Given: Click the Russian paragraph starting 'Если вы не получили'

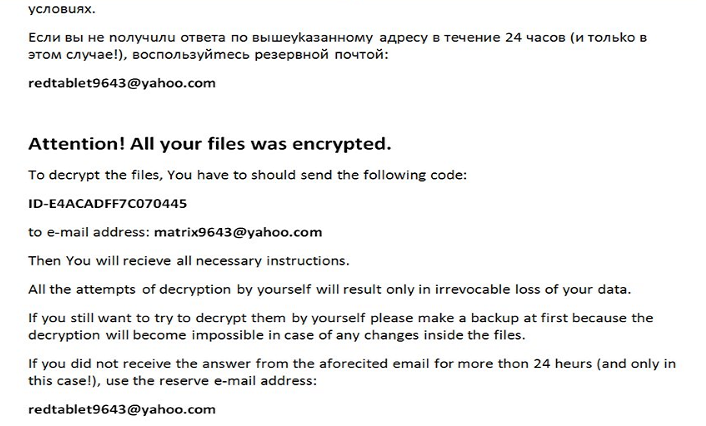Looking at the screenshot, I should 337,46.
